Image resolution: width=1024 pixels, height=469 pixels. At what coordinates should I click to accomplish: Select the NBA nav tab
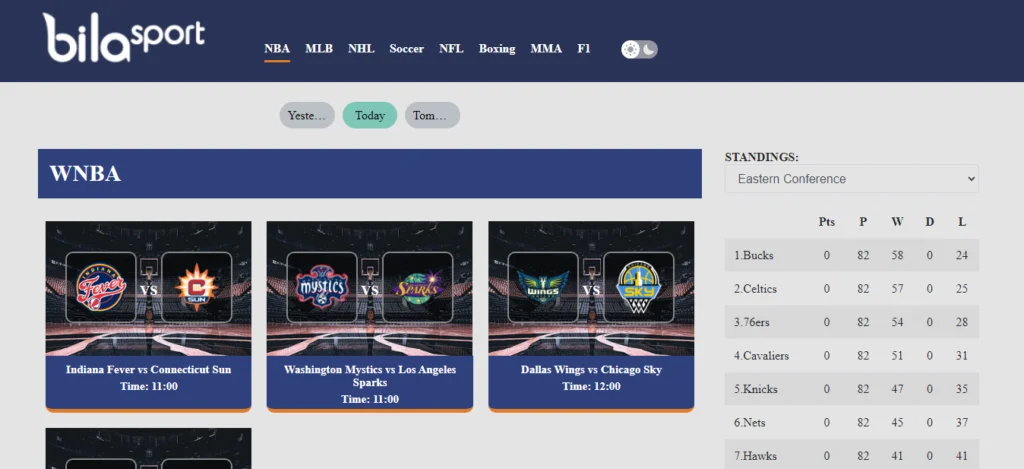coord(277,49)
